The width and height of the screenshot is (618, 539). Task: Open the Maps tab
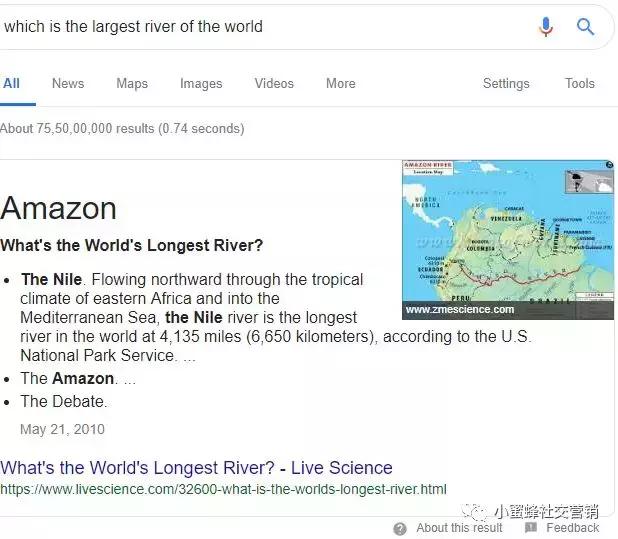point(132,83)
